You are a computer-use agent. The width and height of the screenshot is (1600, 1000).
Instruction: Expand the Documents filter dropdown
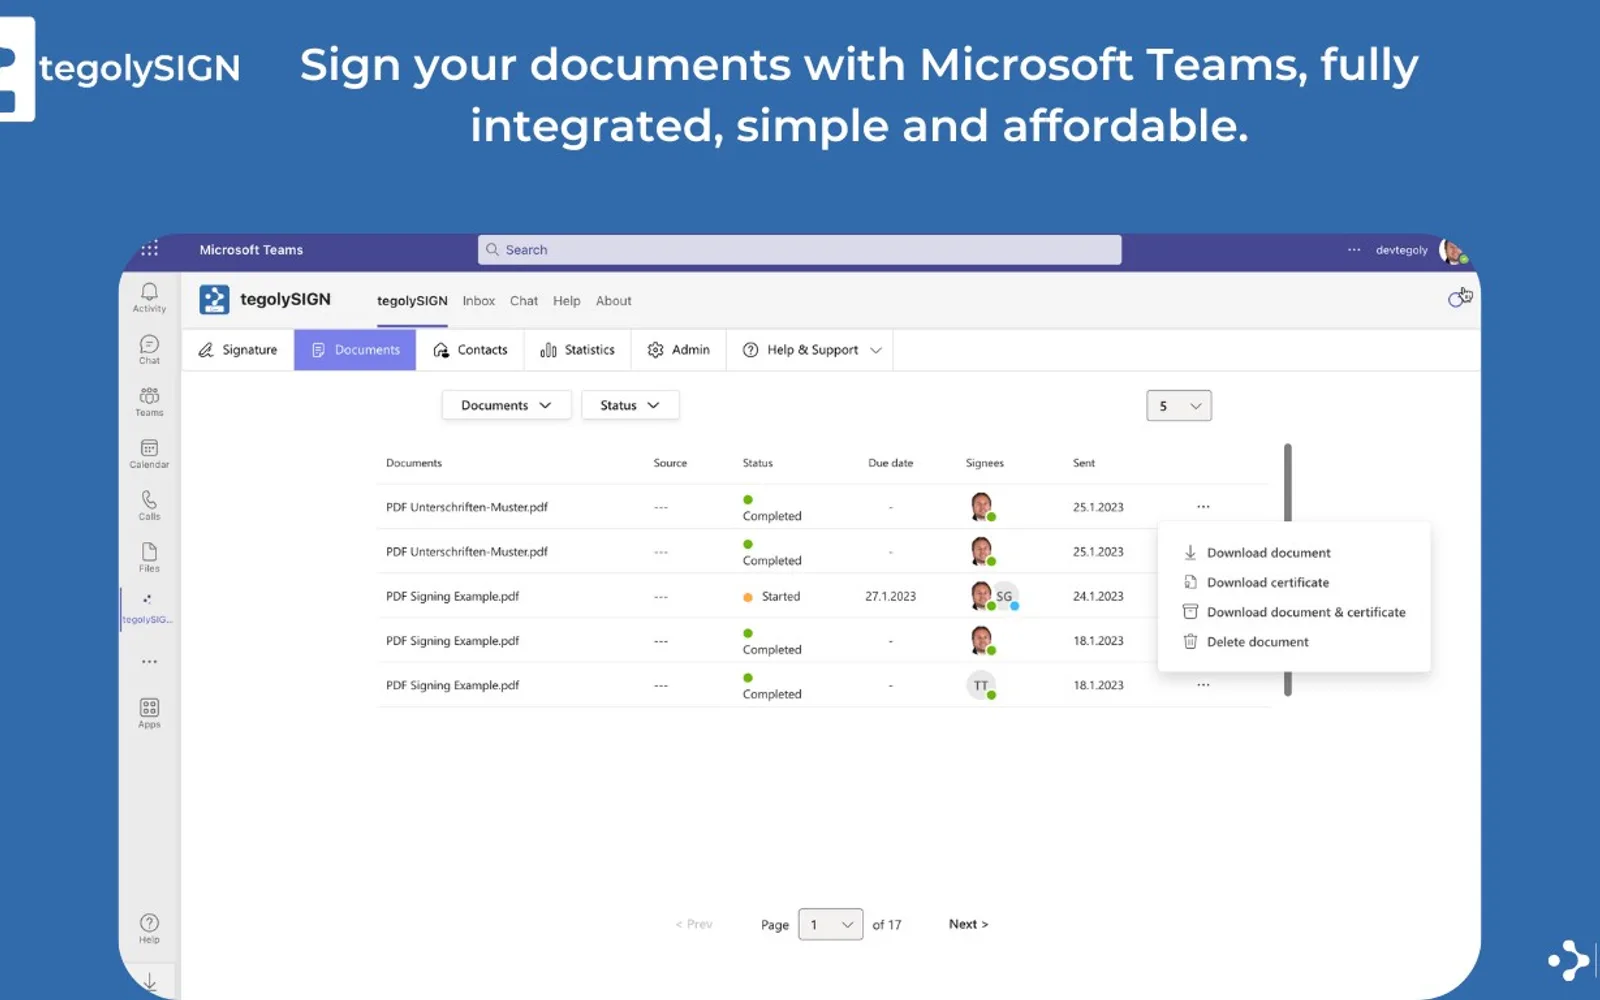[506, 405]
